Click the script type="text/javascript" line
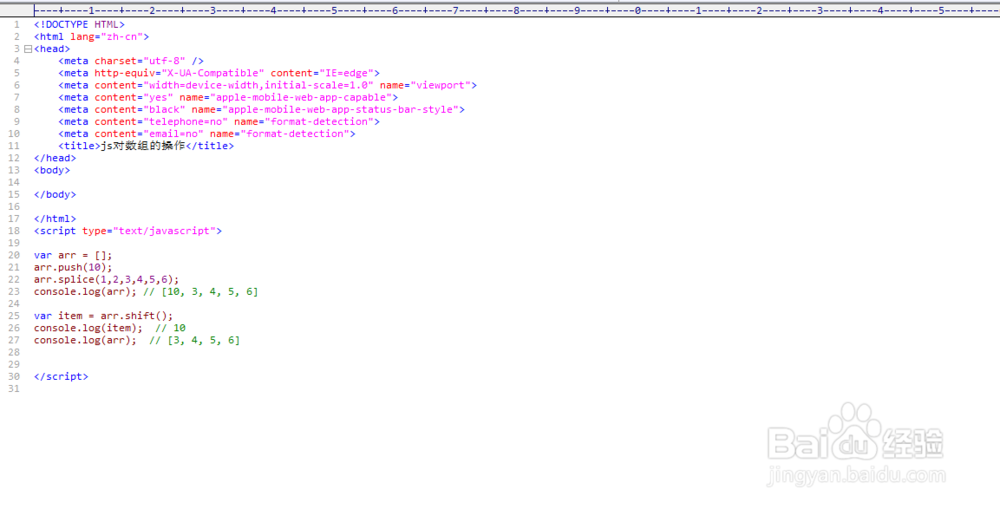 pyautogui.click(x=128, y=231)
